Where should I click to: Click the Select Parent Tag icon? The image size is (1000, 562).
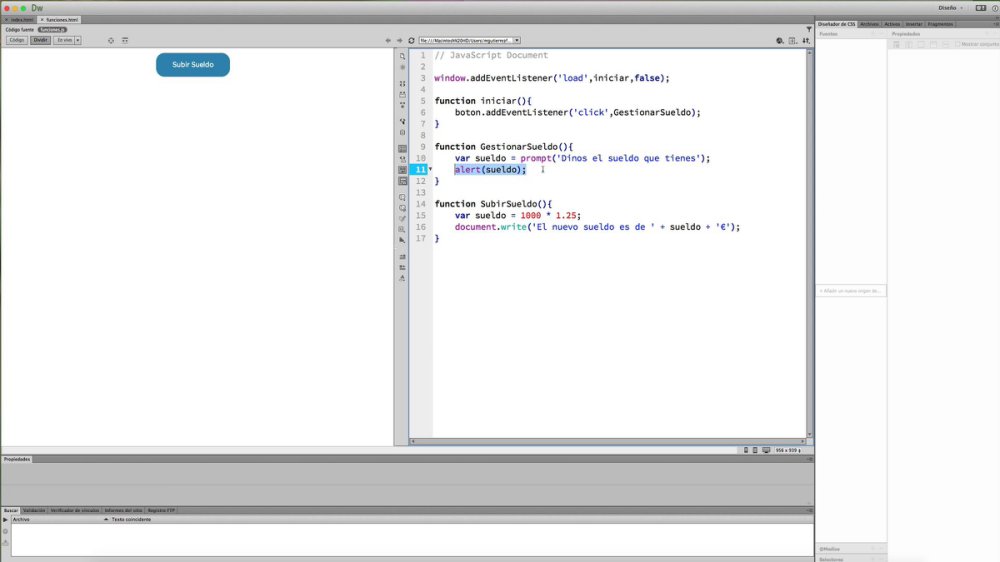402,121
